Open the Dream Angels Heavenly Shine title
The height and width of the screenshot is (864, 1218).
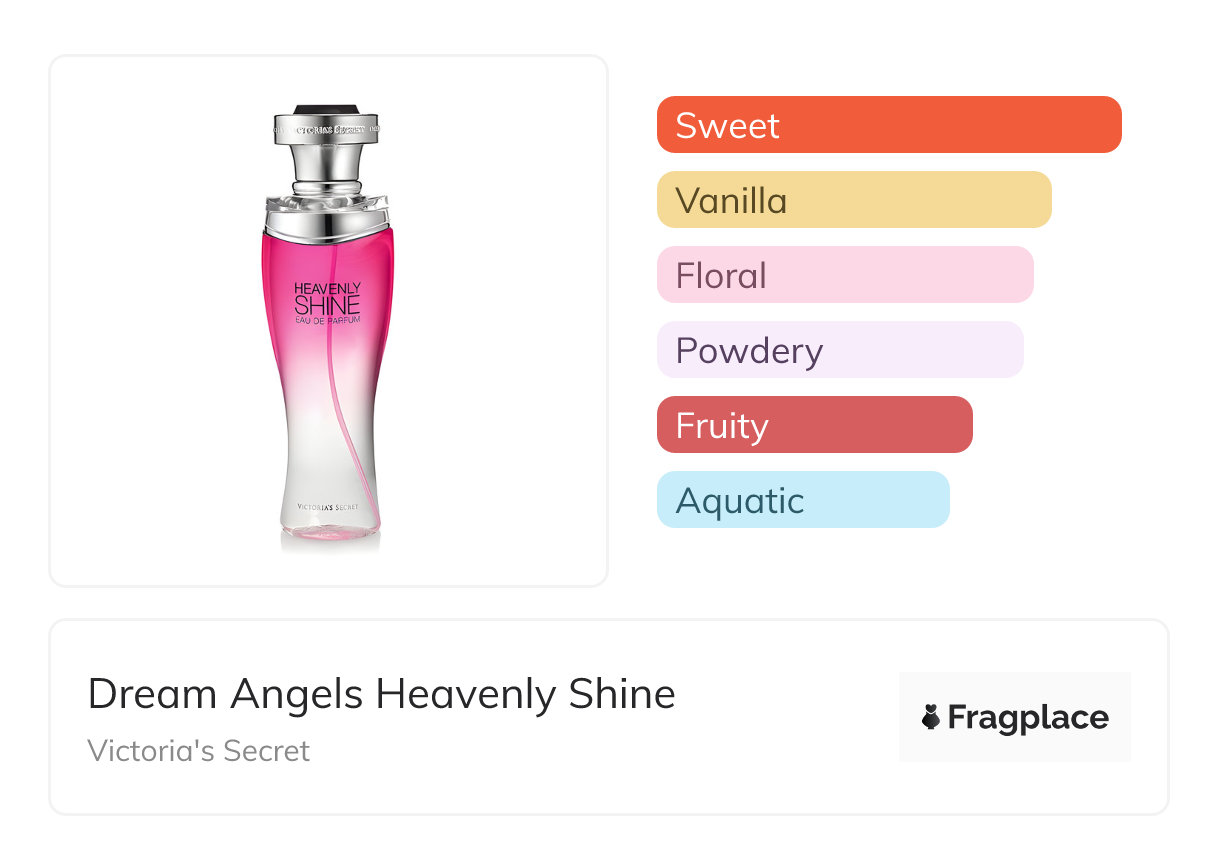tap(381, 694)
